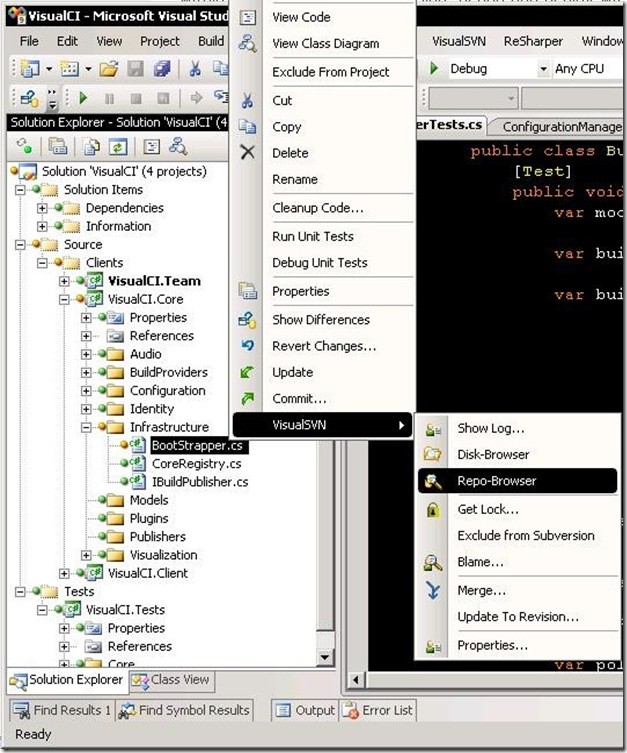Open the New Project icon dropdown arrow
The height and width of the screenshot is (753, 627).
pos(48,69)
